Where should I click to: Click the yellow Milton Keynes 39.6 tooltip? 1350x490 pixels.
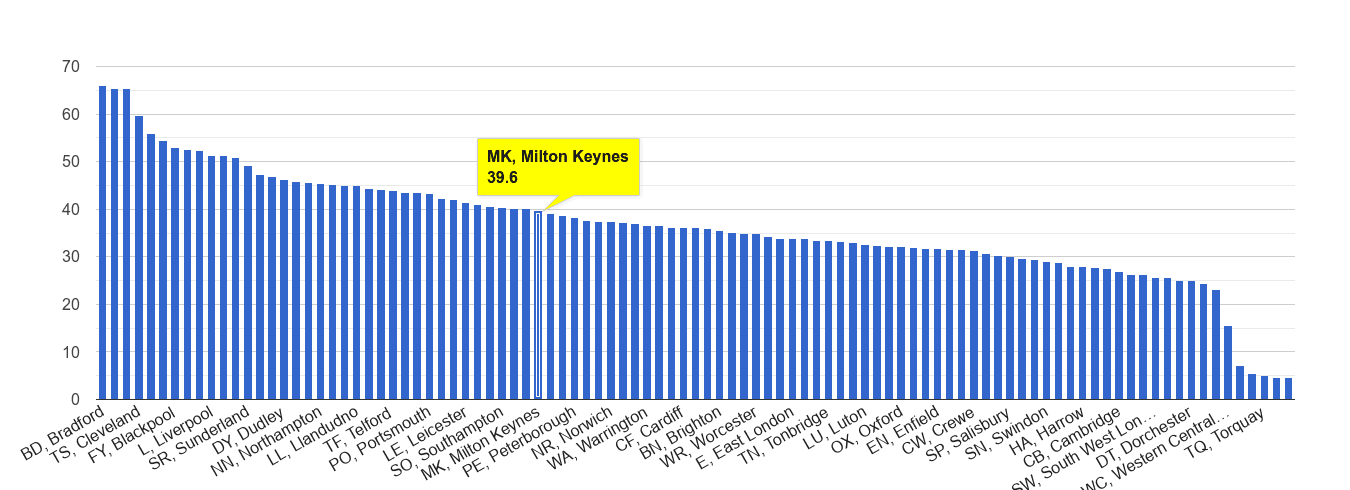click(x=558, y=167)
